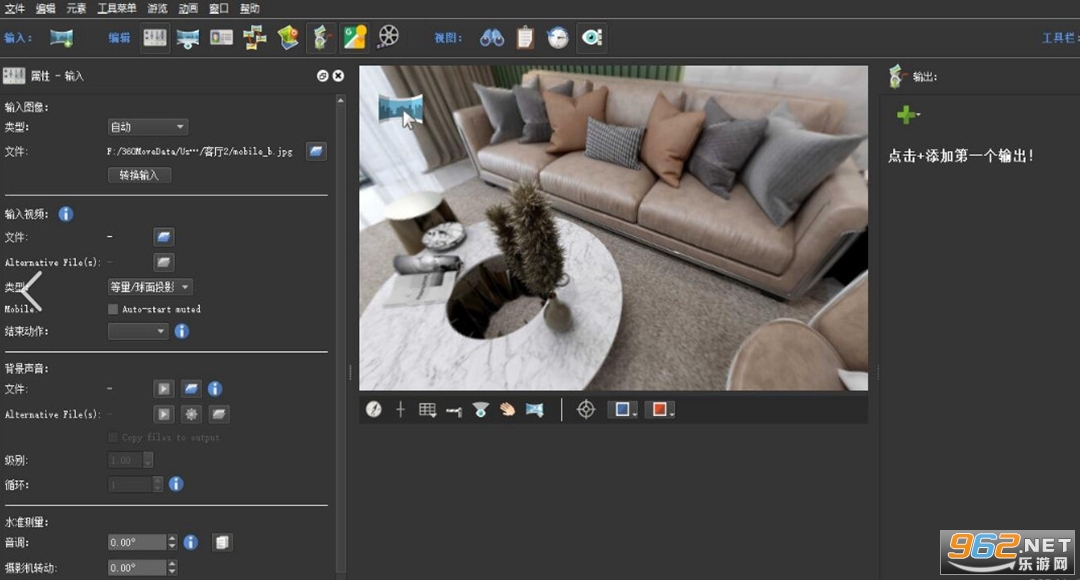This screenshot has width=1080, height=580.
Task: Click the target reticle icon
Action: tap(585, 410)
